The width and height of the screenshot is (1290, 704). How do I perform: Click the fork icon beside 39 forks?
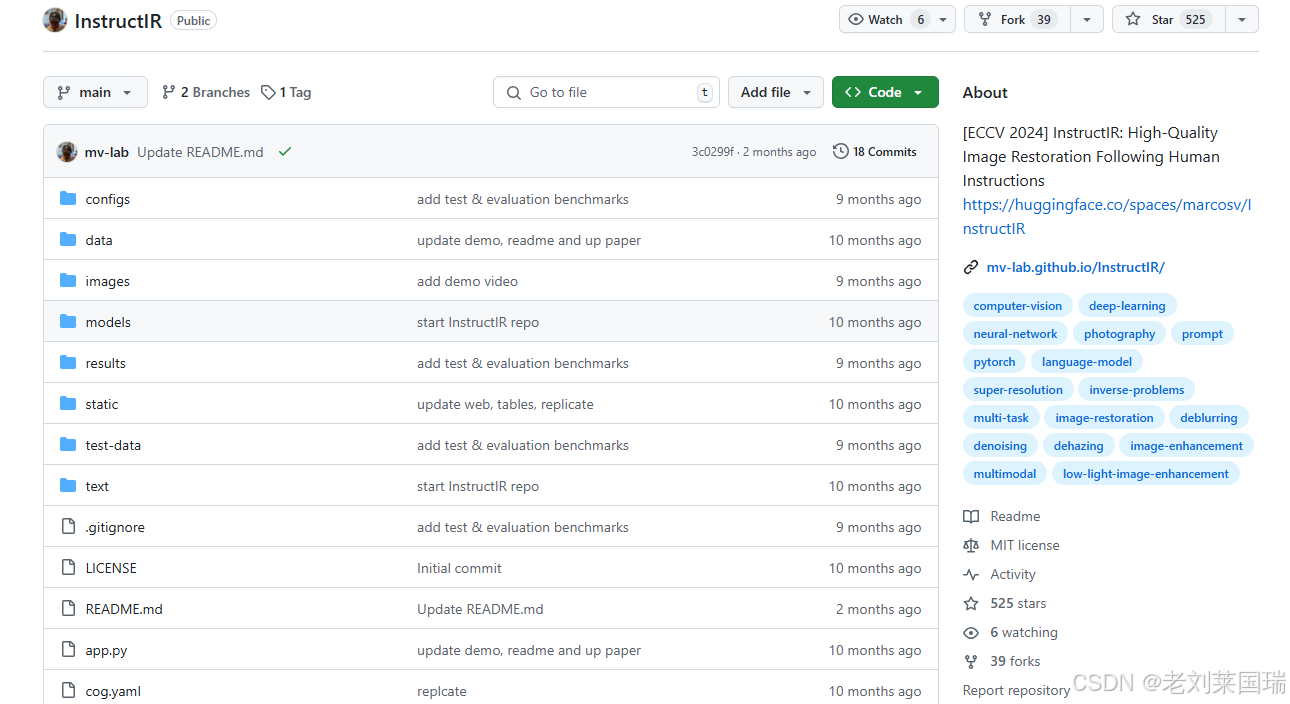pos(971,662)
